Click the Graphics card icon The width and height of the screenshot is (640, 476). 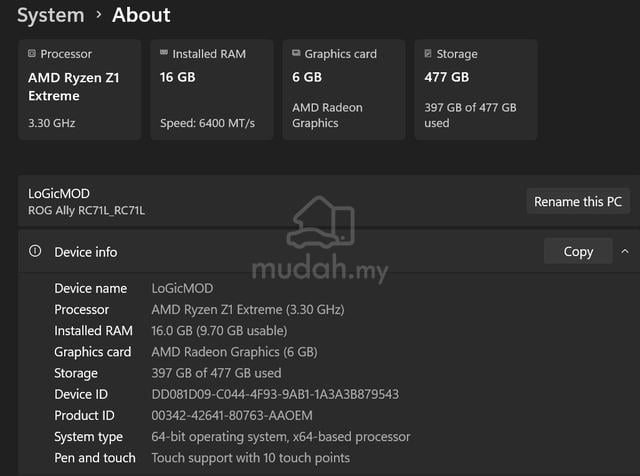coord(296,53)
